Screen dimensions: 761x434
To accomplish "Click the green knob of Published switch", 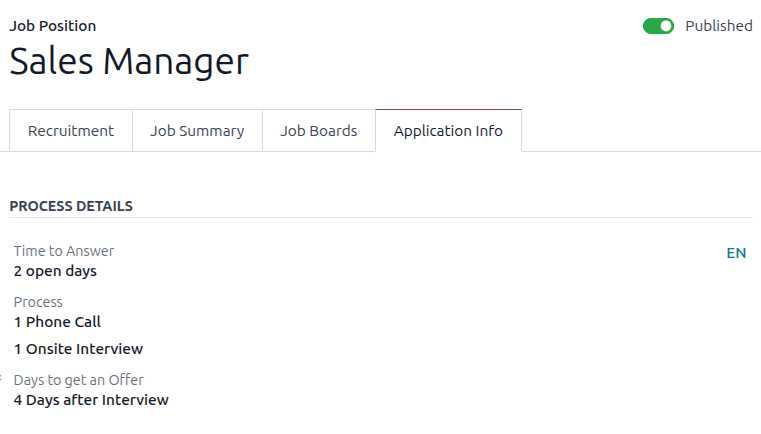I will [x=666, y=26].
